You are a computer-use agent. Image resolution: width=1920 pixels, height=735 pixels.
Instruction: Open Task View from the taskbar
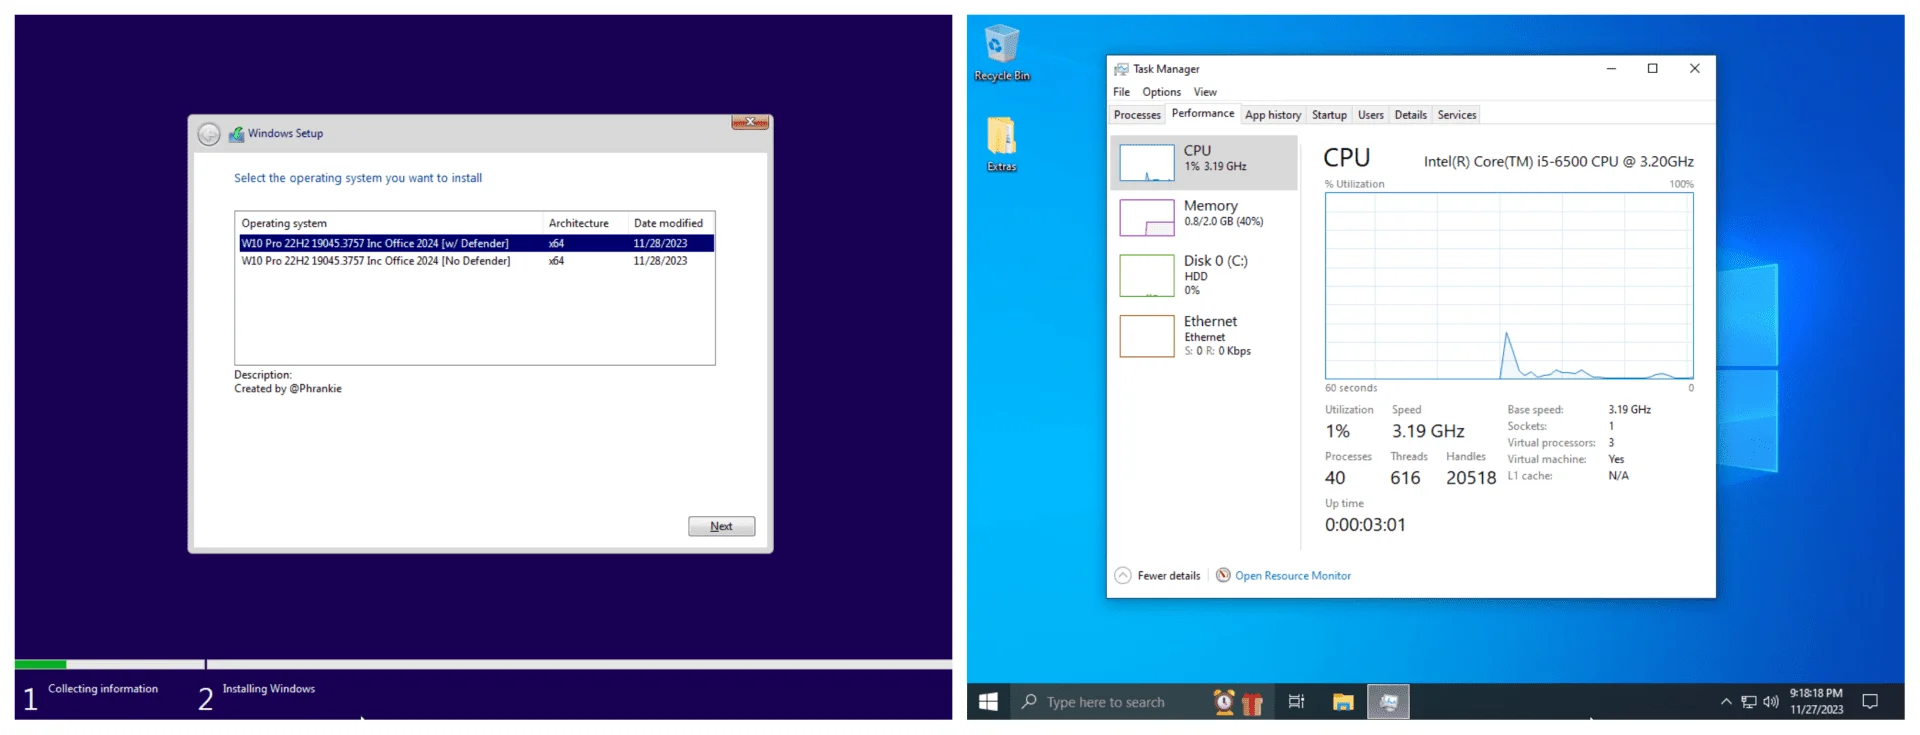(x=1296, y=702)
